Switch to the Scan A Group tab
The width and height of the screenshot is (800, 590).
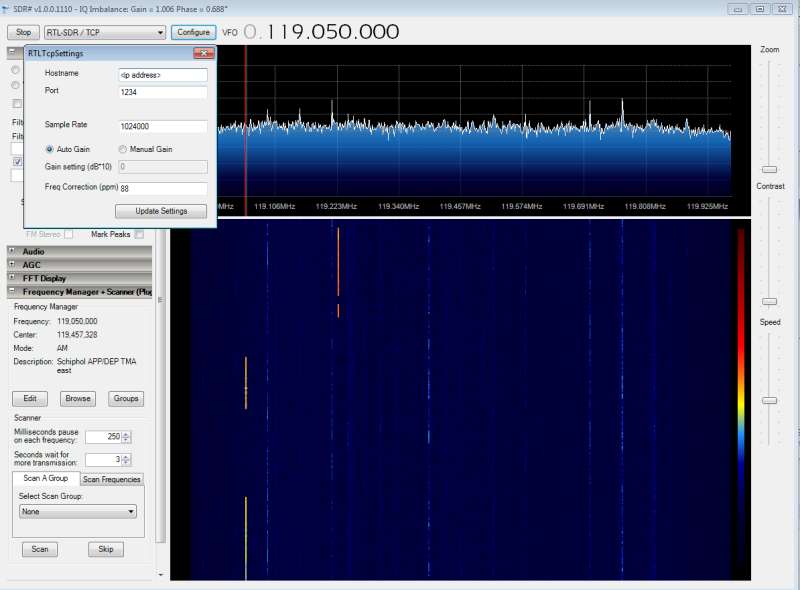pos(46,478)
